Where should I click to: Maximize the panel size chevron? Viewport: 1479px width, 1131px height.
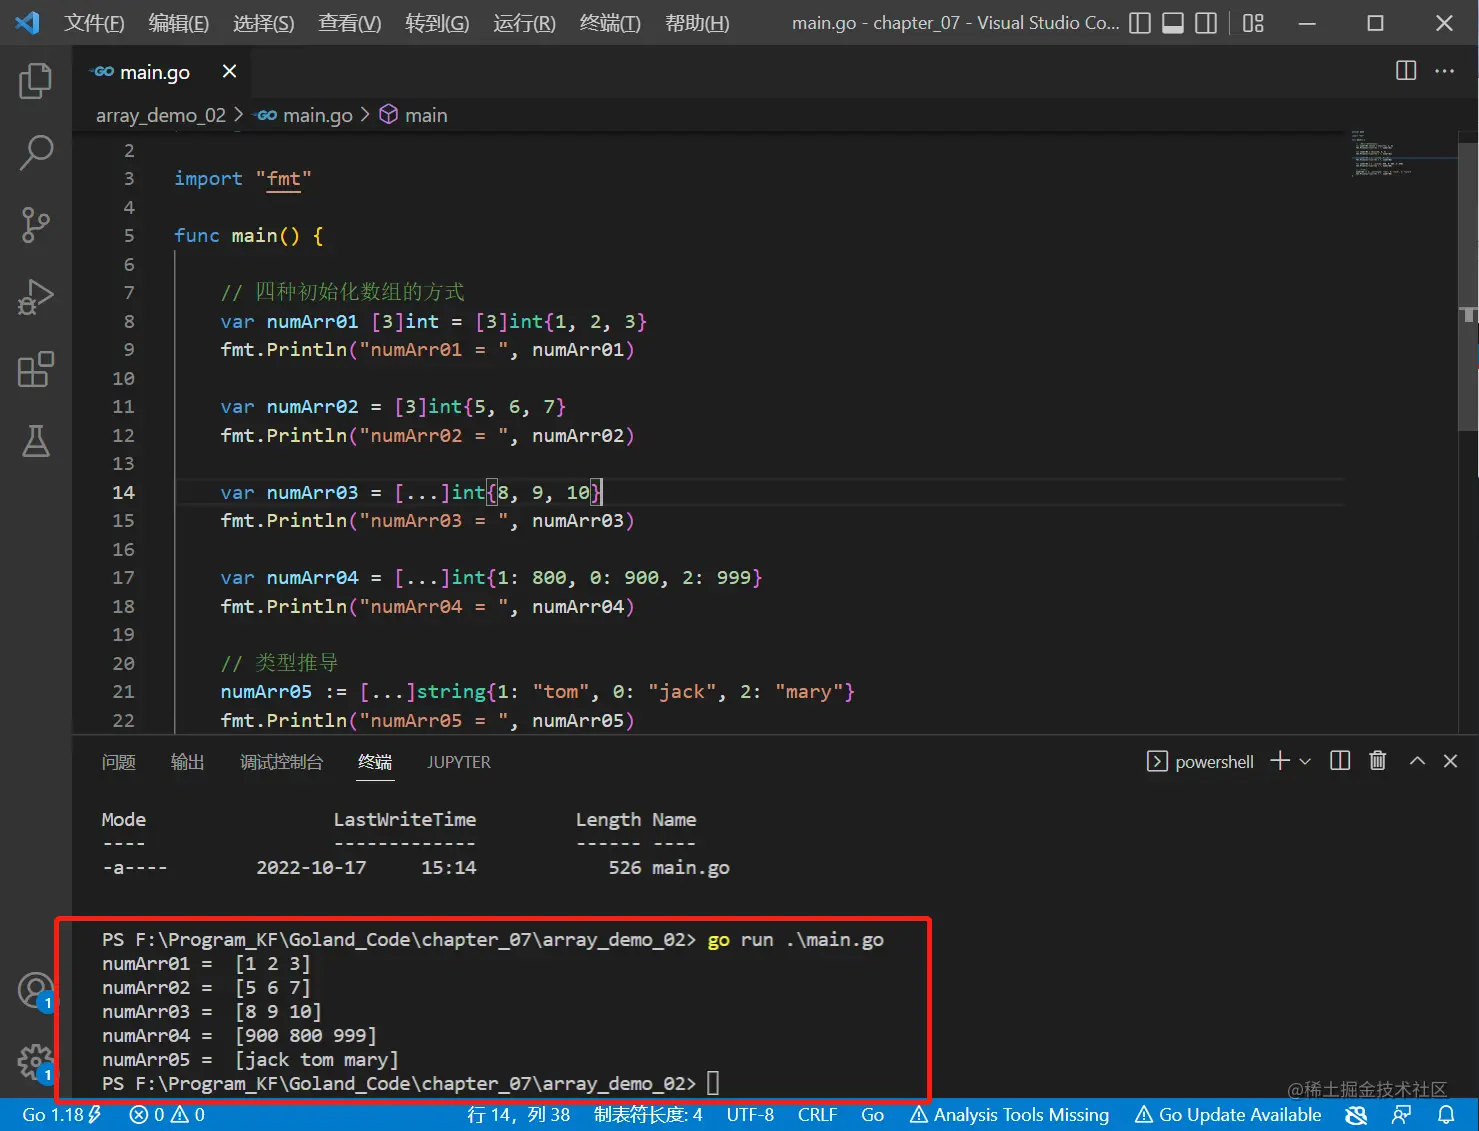pos(1417,761)
